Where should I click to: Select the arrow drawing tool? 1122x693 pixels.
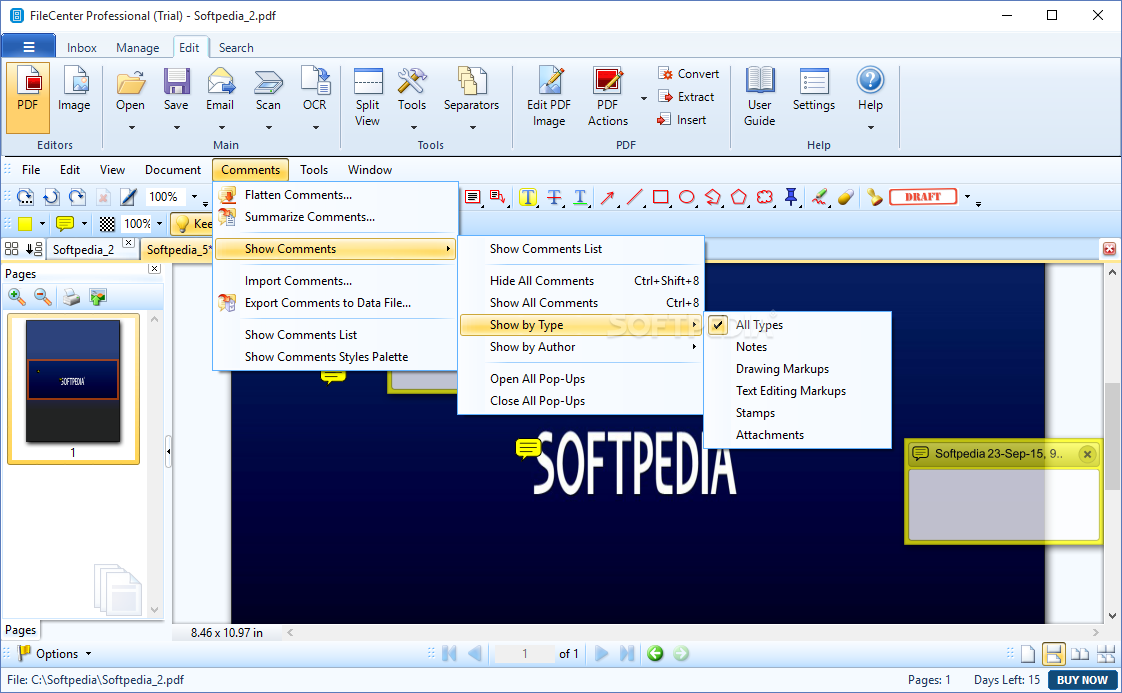pos(608,197)
